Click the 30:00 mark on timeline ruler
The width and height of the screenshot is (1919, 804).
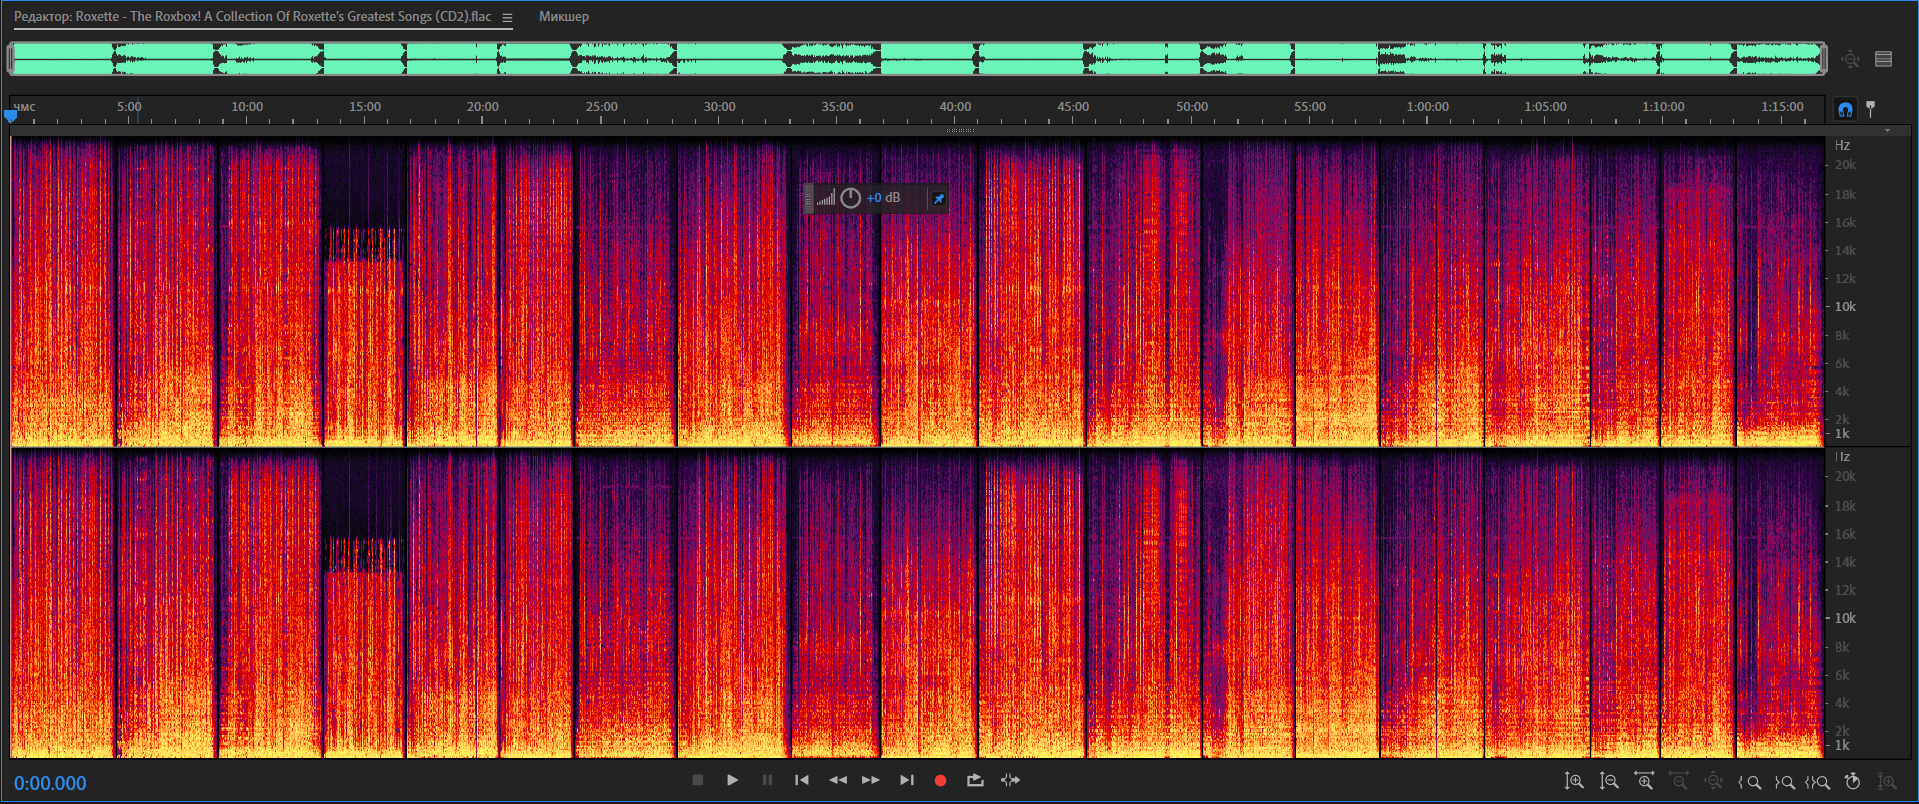point(719,106)
